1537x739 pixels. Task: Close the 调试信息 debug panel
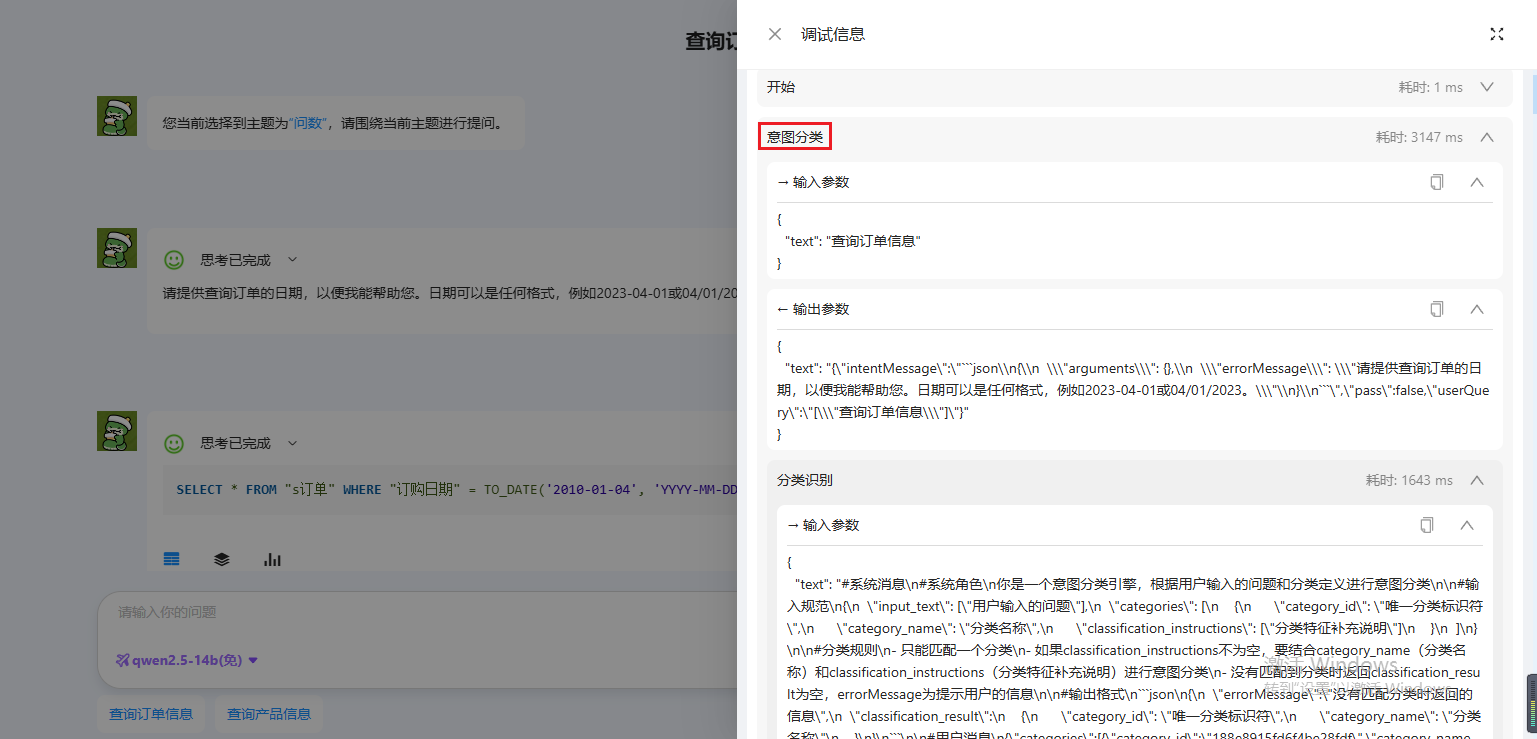(x=775, y=34)
